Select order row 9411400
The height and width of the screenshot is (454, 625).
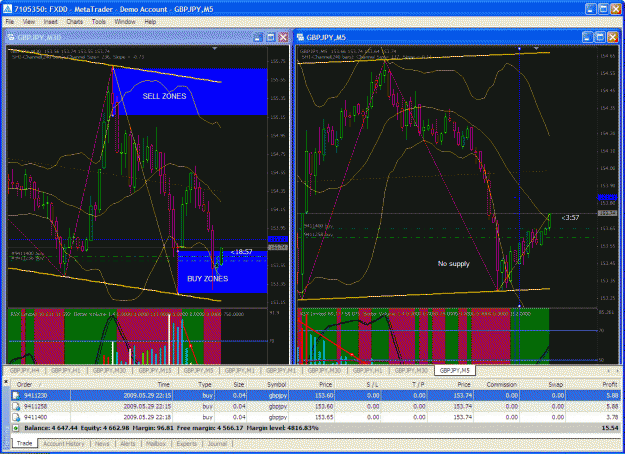tap(316, 417)
